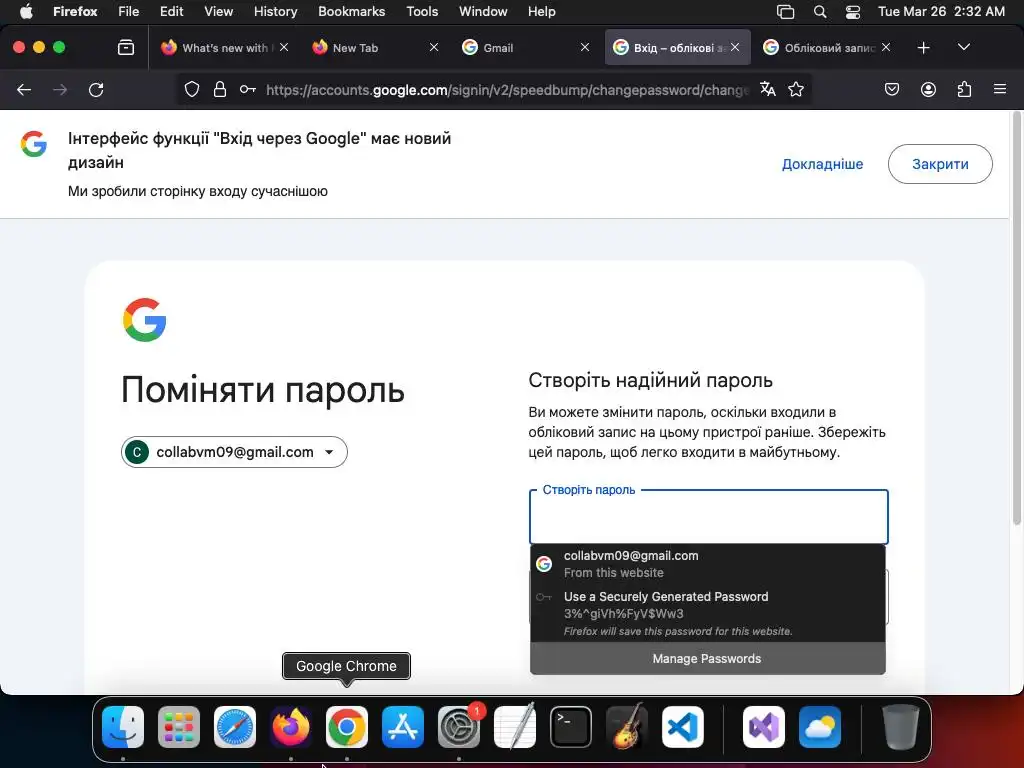Expand the collabvm09@gmail.com account selector
Screen dimensions: 1024x768
click(234, 452)
